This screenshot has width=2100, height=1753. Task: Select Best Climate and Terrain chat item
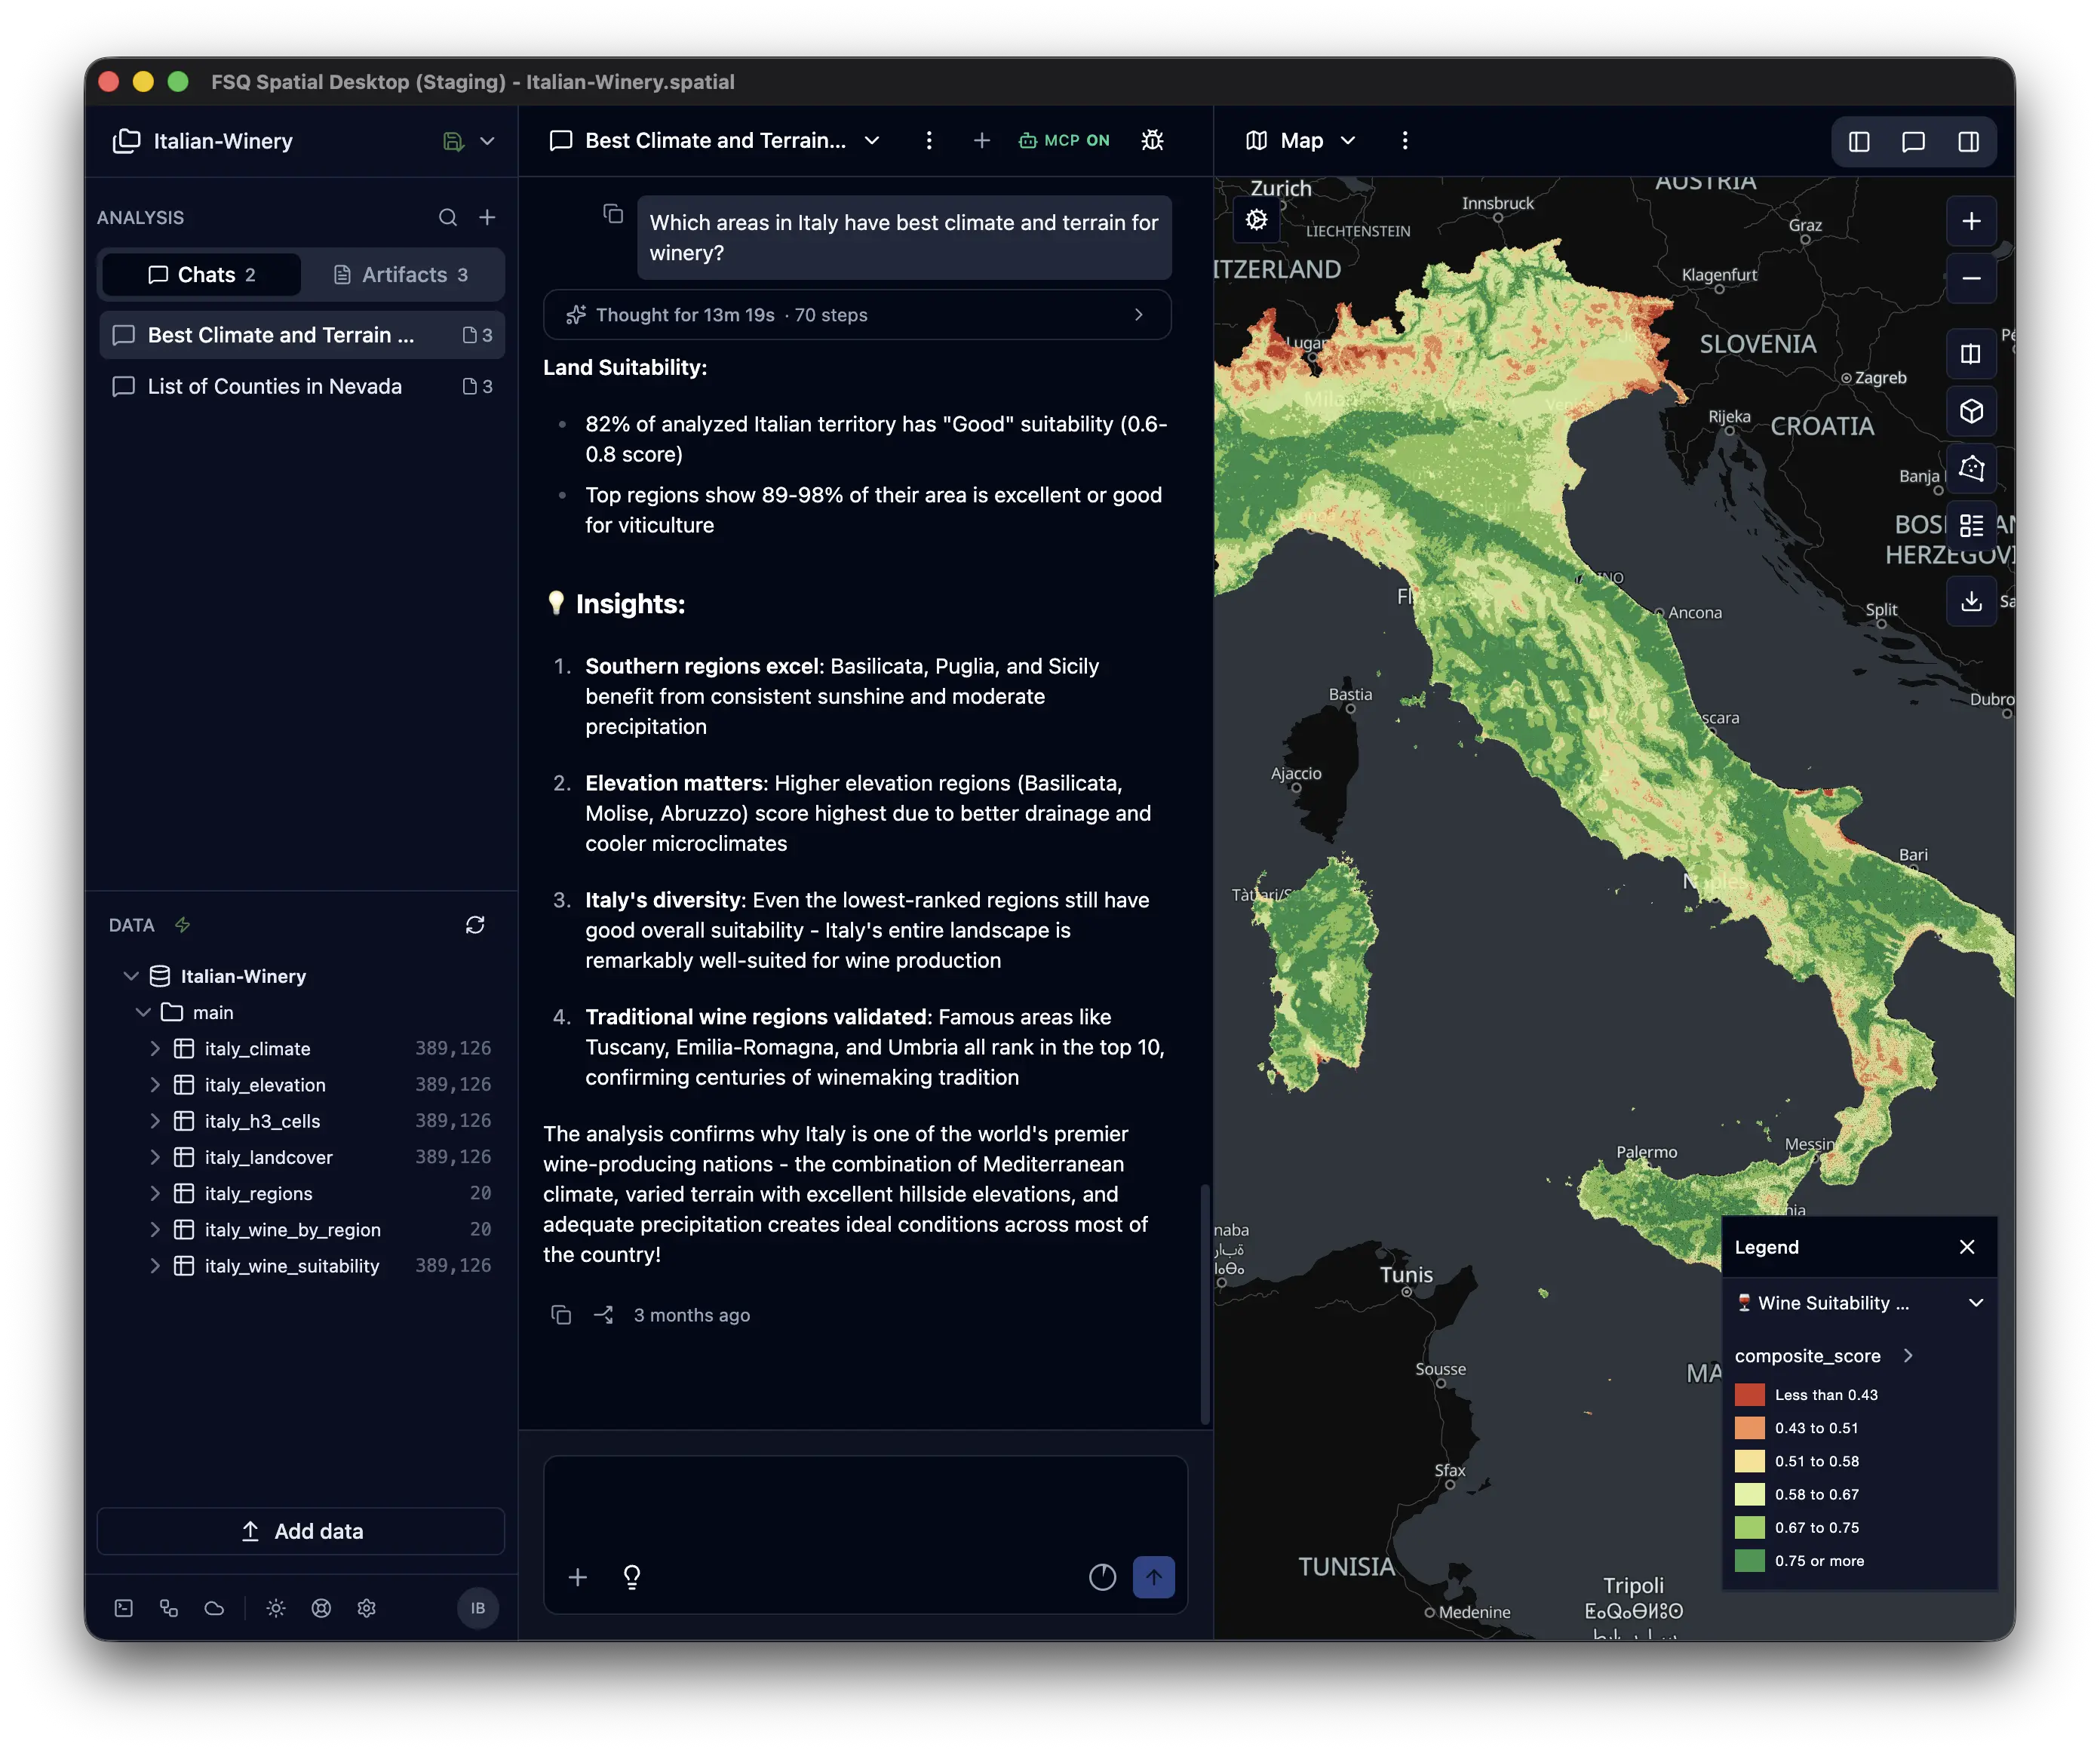pos(301,335)
